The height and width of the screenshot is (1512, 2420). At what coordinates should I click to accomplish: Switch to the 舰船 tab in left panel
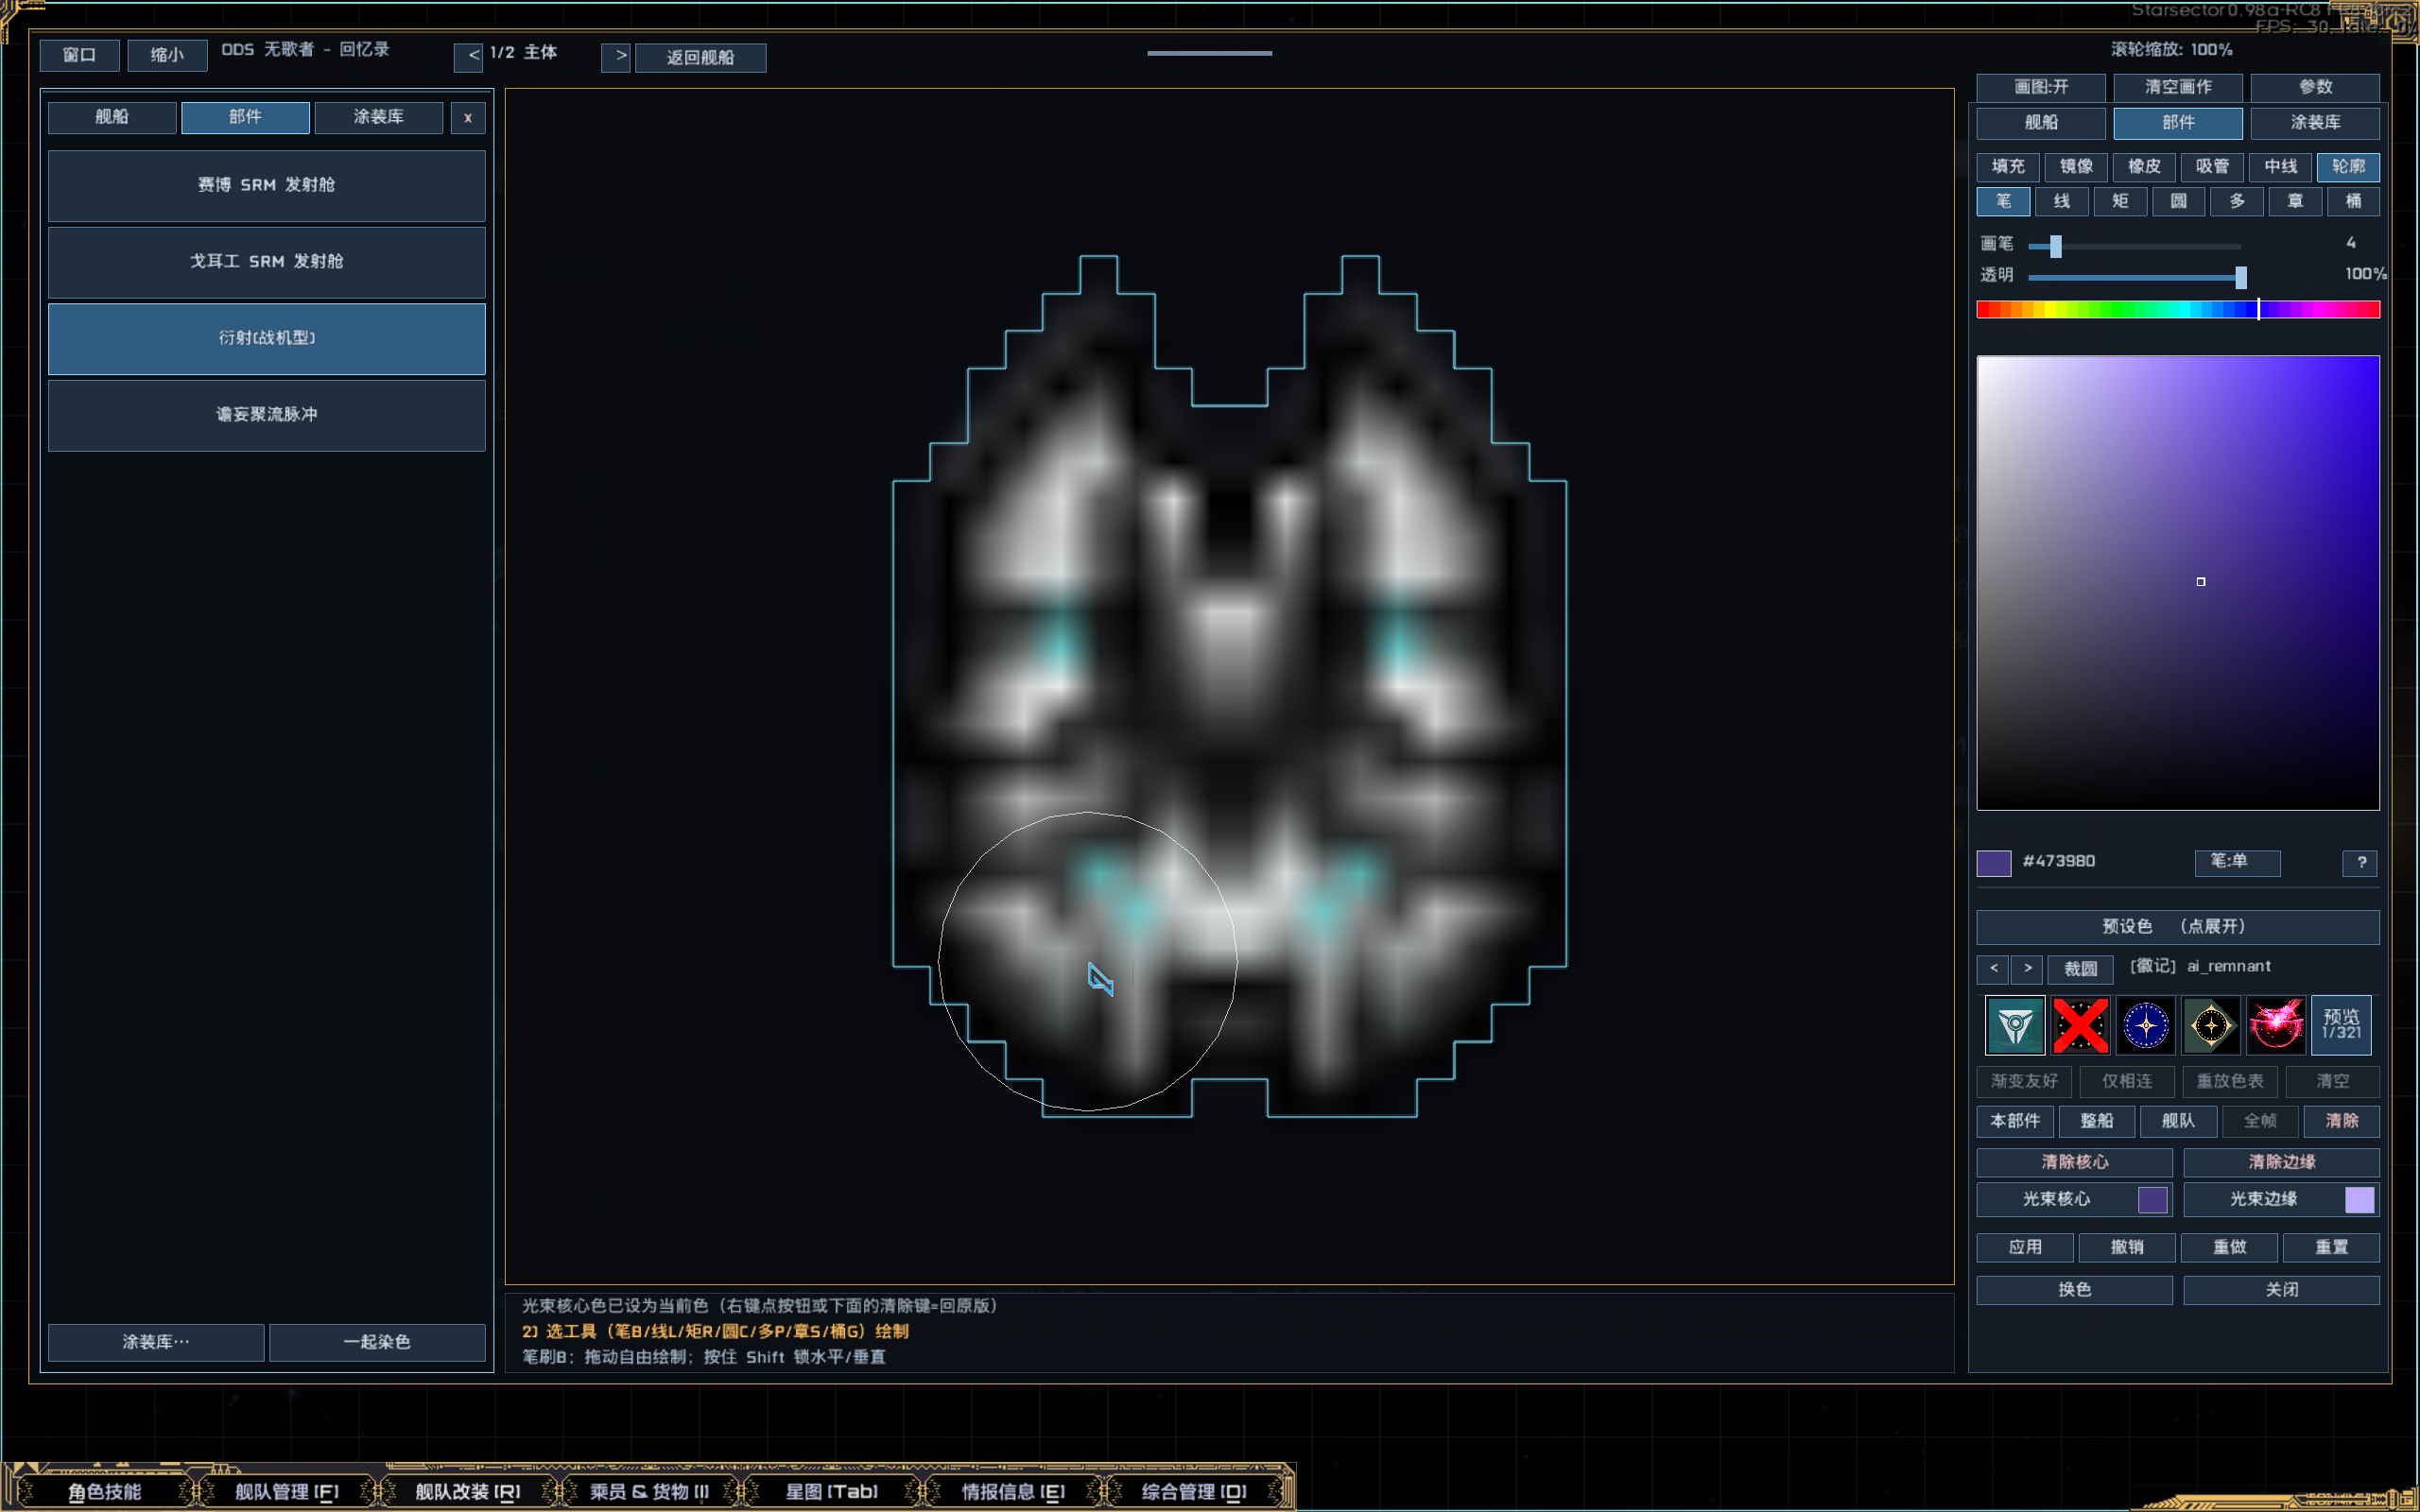pos(112,118)
